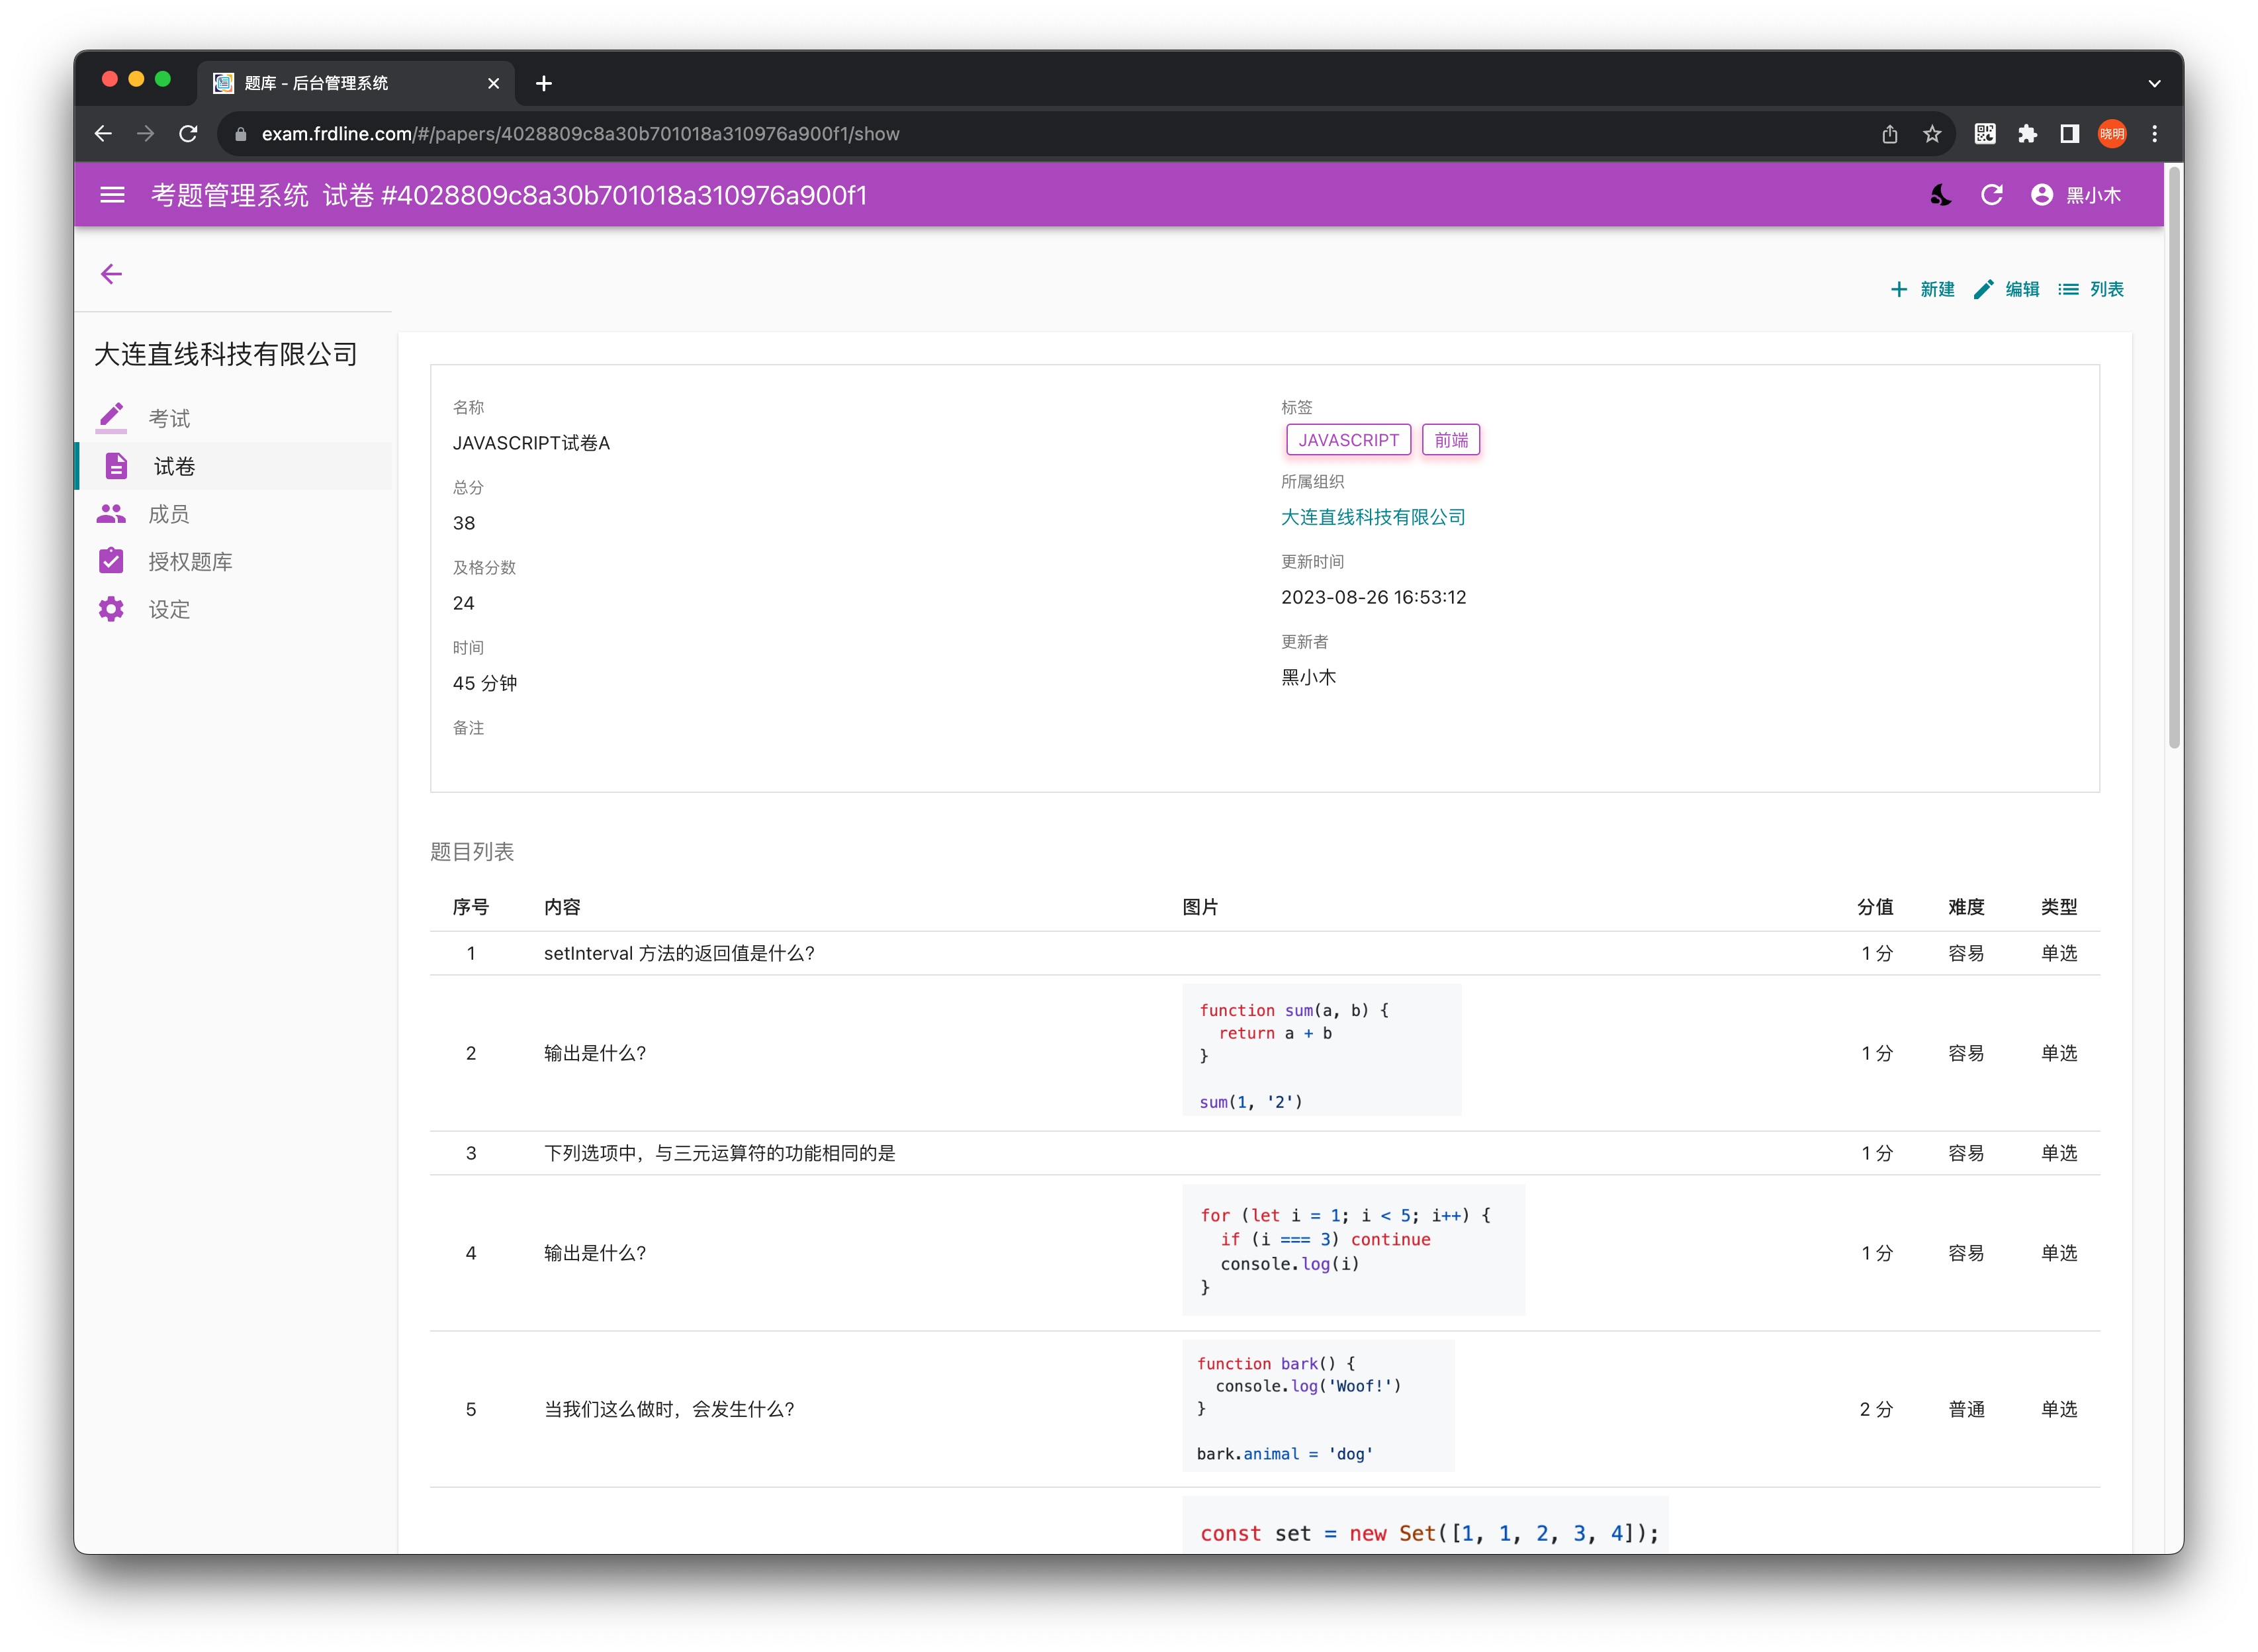This screenshot has width=2258, height=1652.
Task: Click the 题目列表 section heading
Action: pos(472,852)
